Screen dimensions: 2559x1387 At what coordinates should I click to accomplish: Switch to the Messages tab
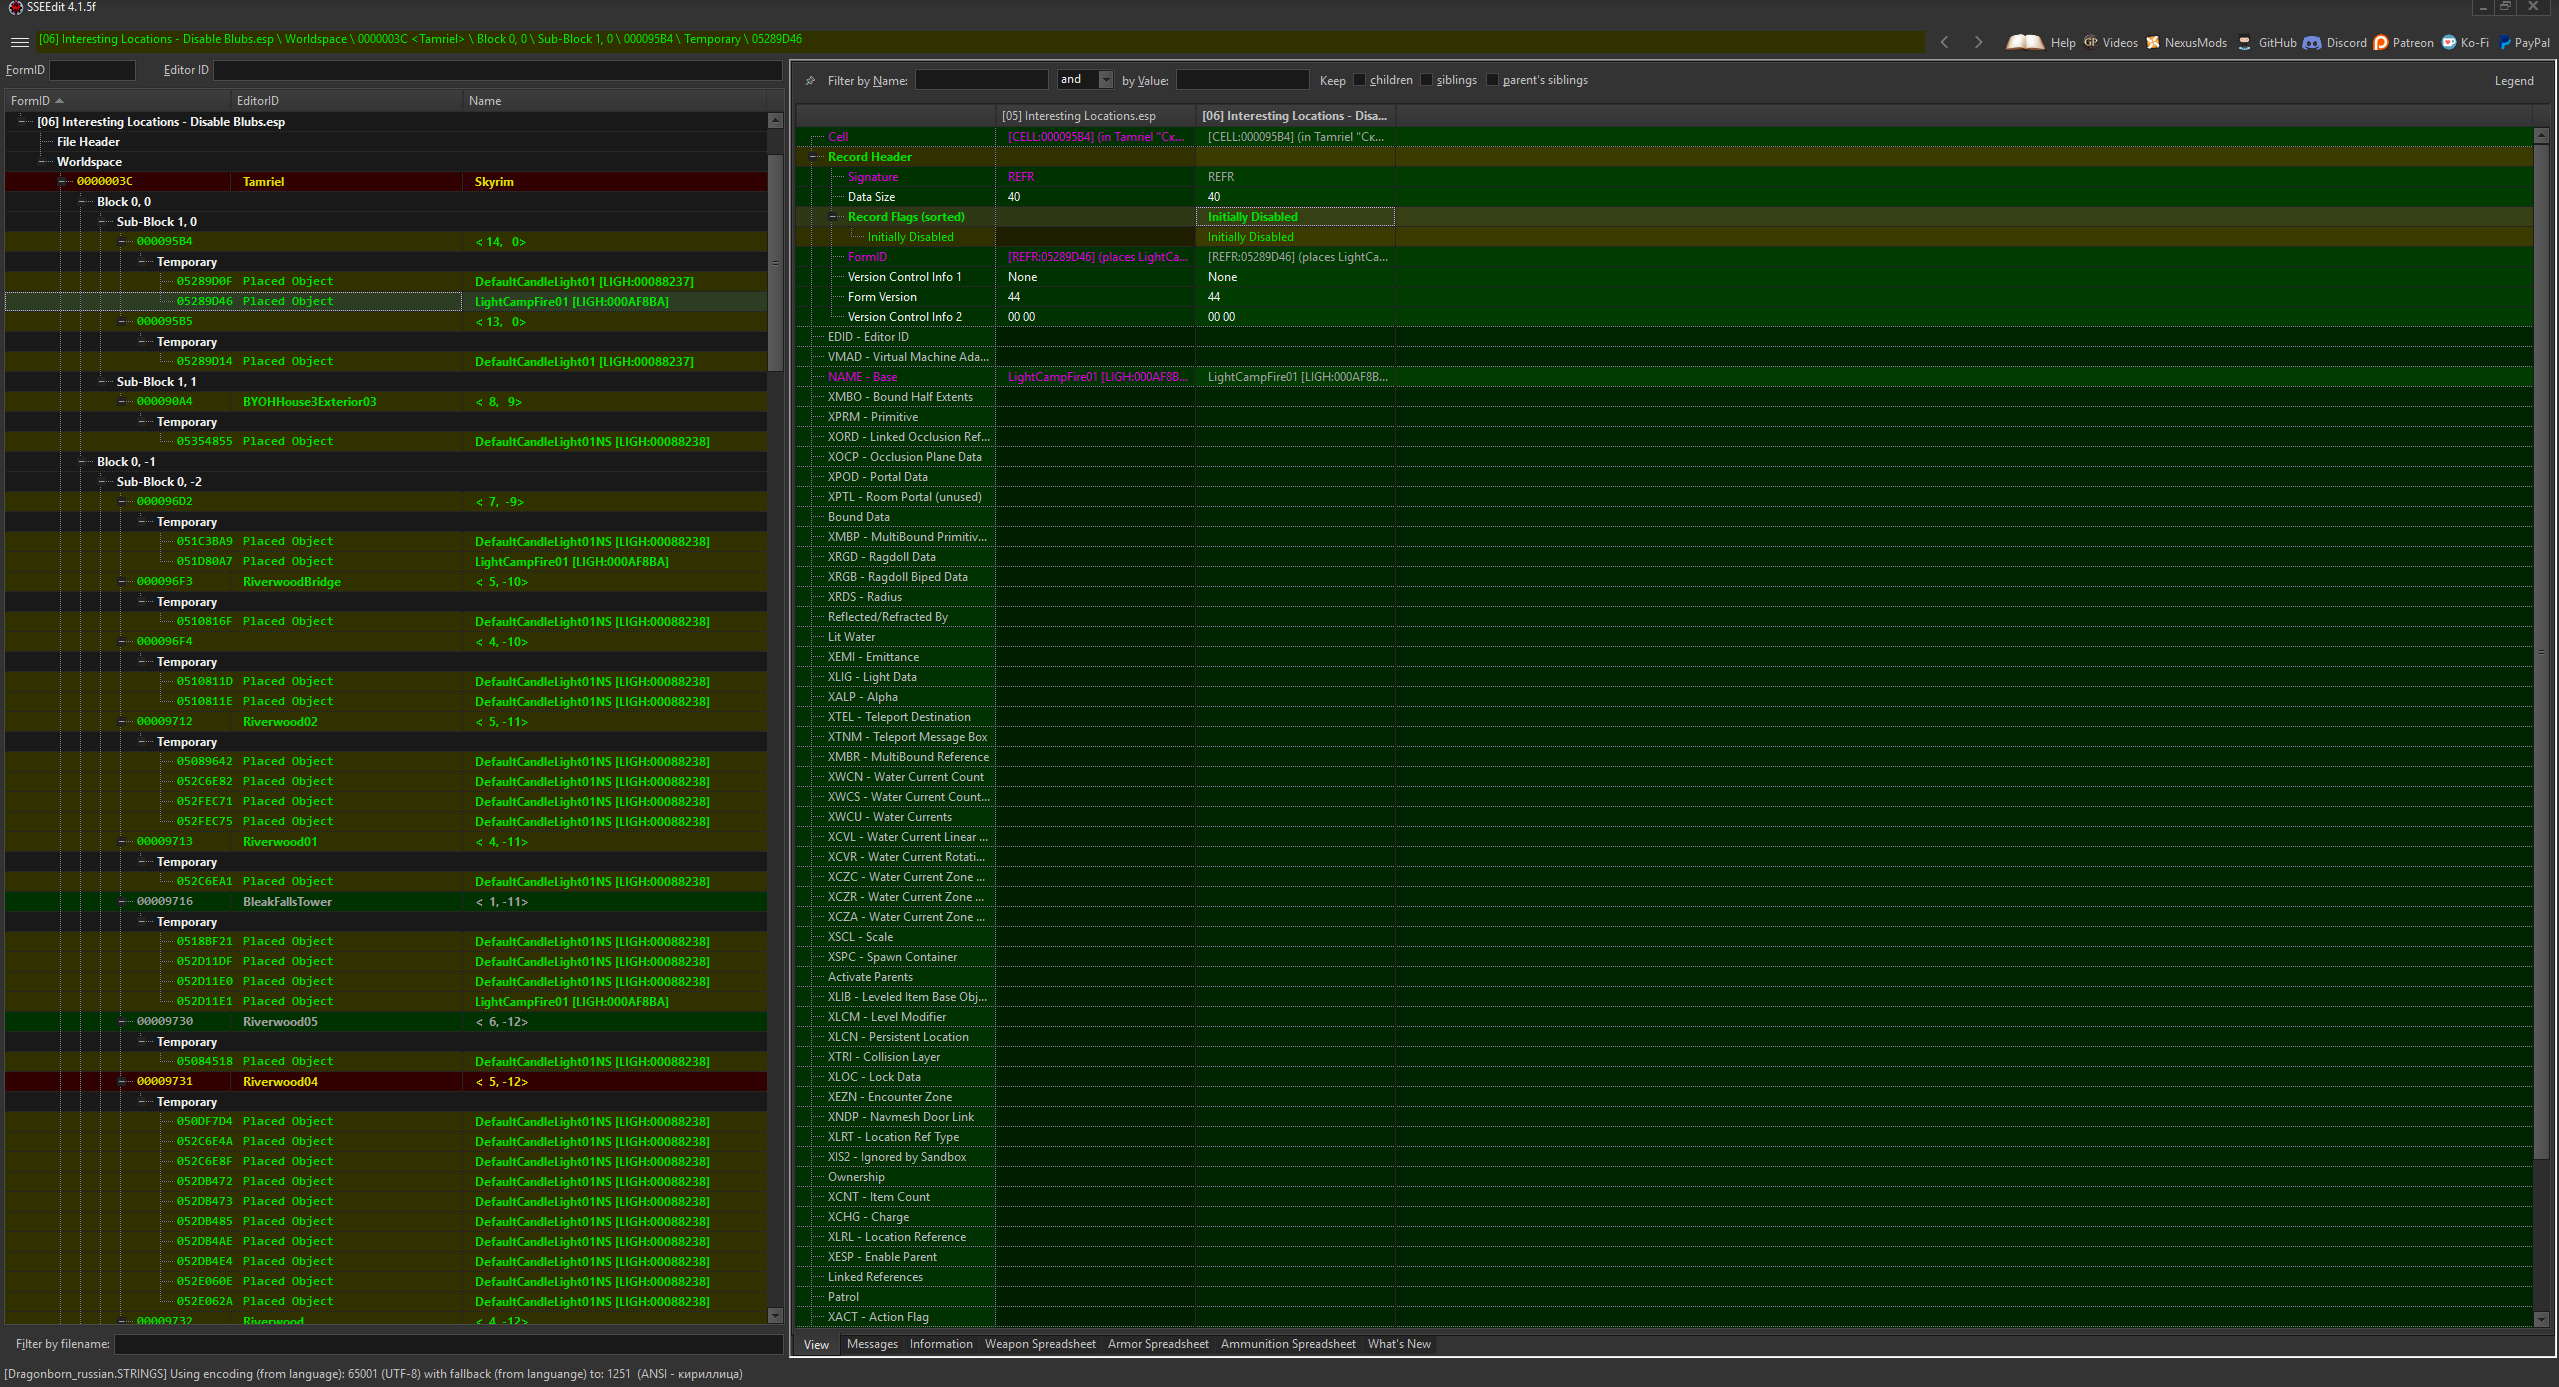[x=871, y=1344]
